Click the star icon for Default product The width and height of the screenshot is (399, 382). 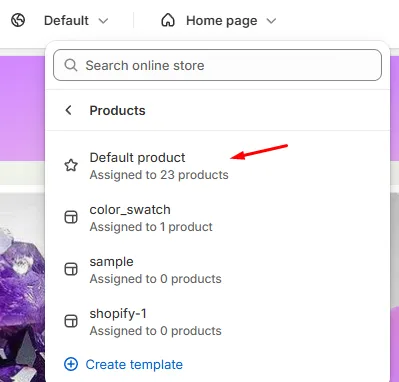click(71, 165)
